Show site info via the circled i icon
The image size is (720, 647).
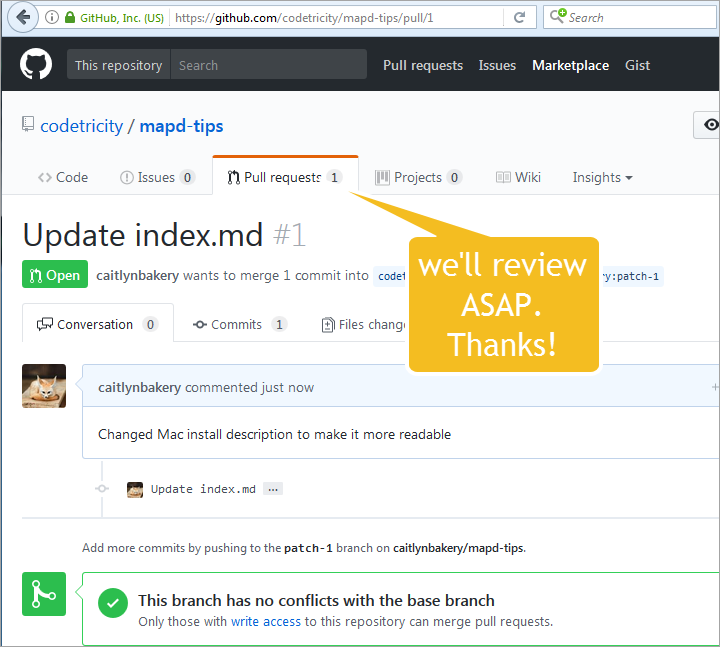[52, 17]
